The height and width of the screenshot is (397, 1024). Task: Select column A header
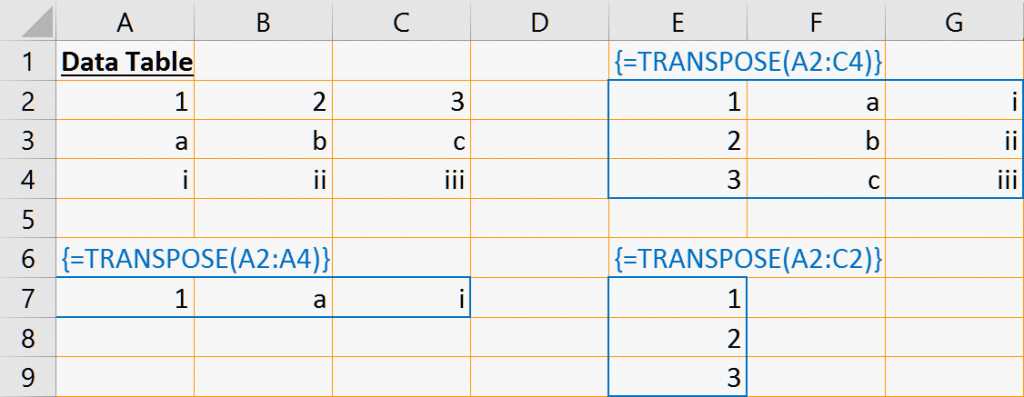[x=125, y=21]
